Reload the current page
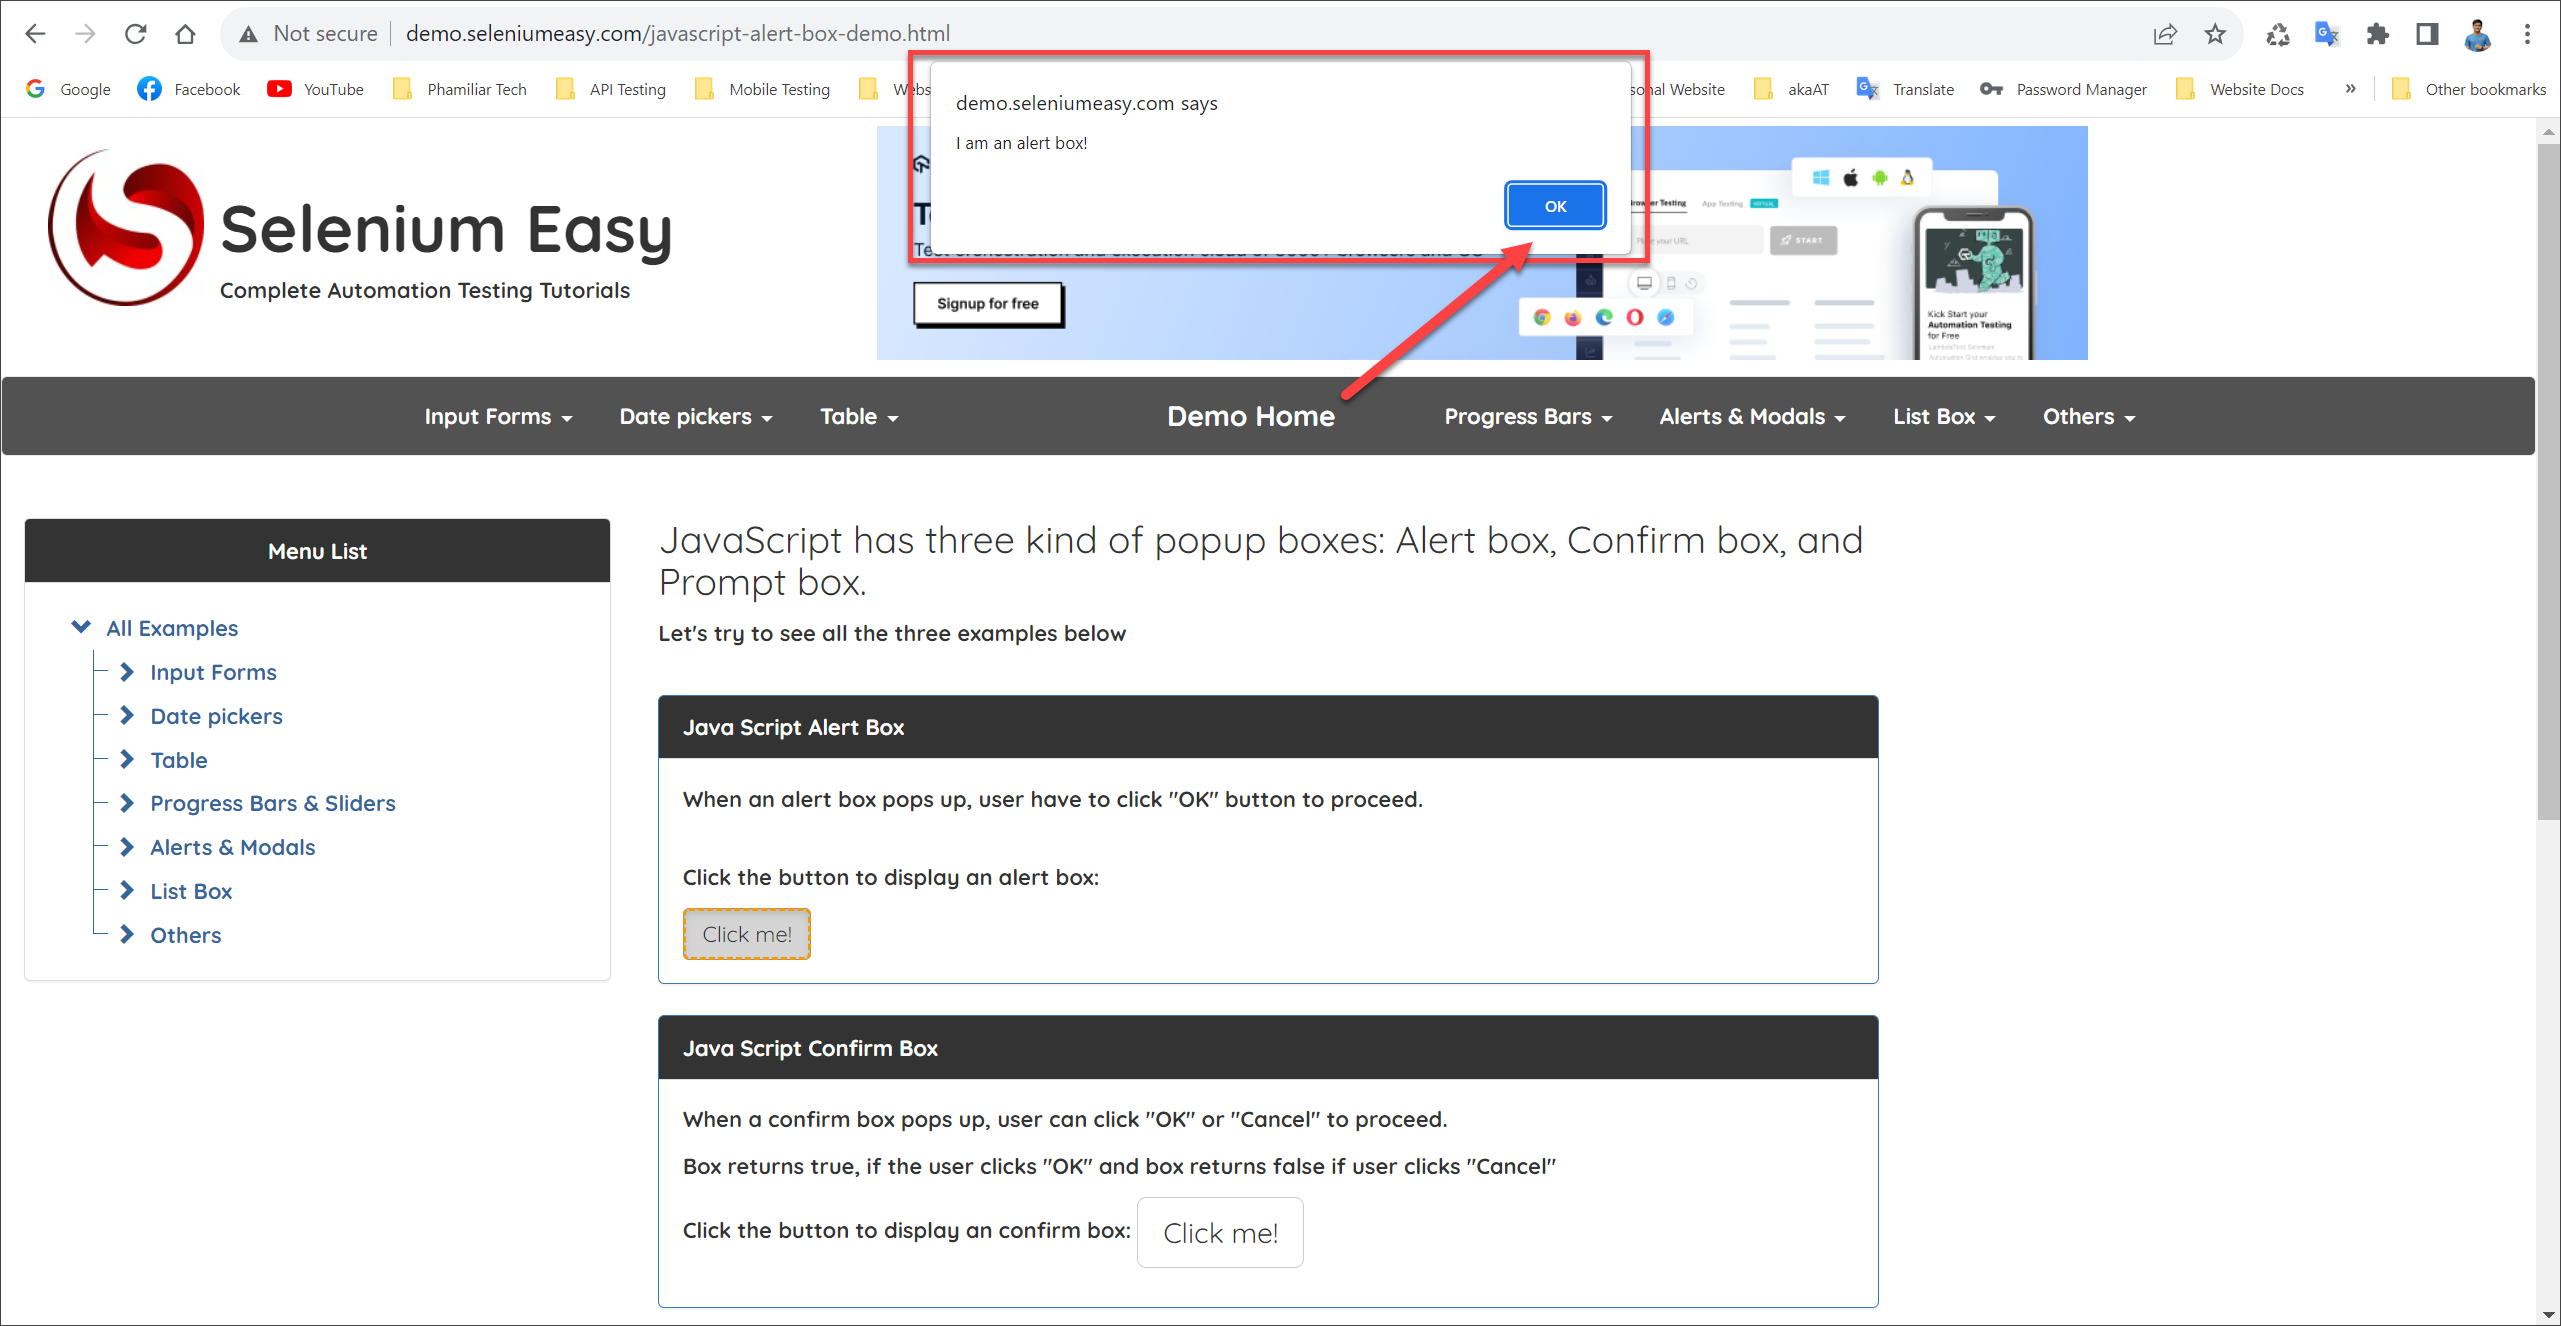The width and height of the screenshot is (2561, 1326). 135,34
